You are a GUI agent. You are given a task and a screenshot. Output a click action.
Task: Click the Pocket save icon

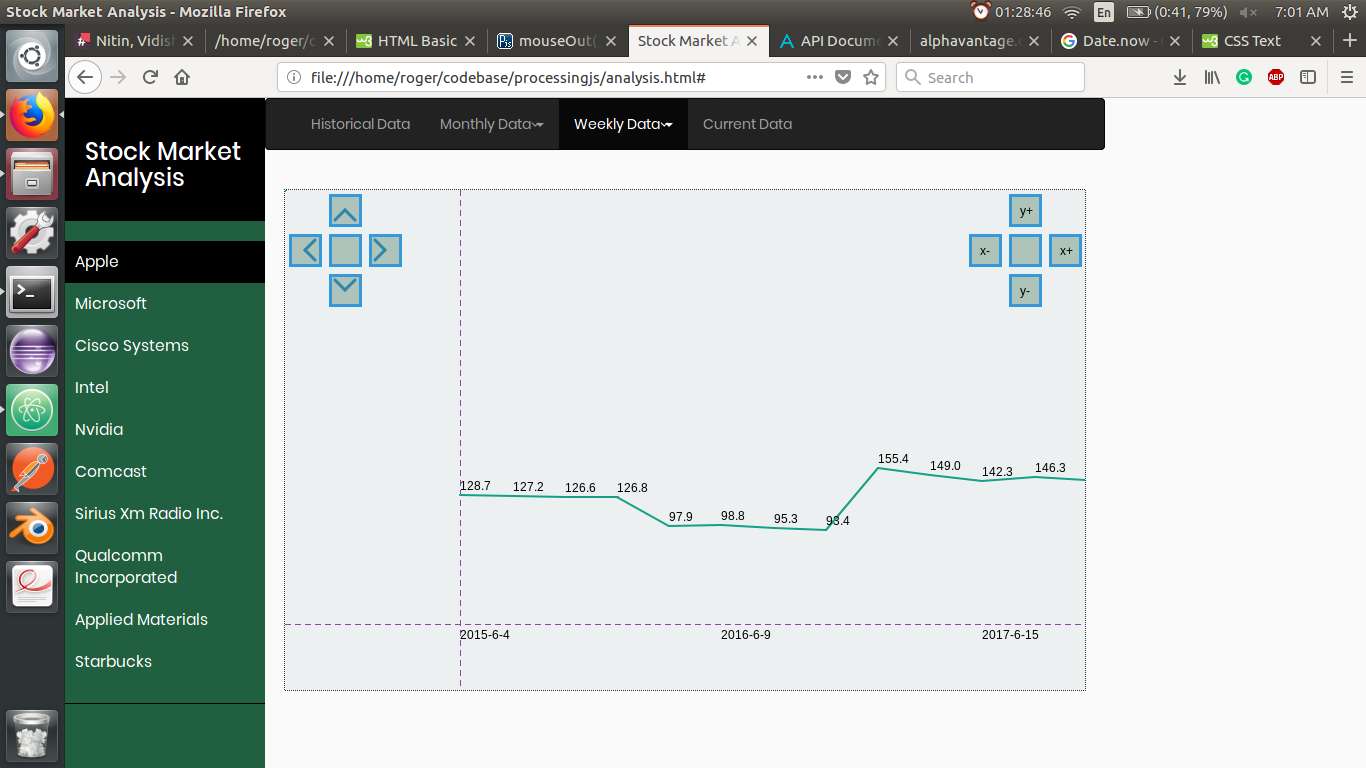(x=843, y=77)
